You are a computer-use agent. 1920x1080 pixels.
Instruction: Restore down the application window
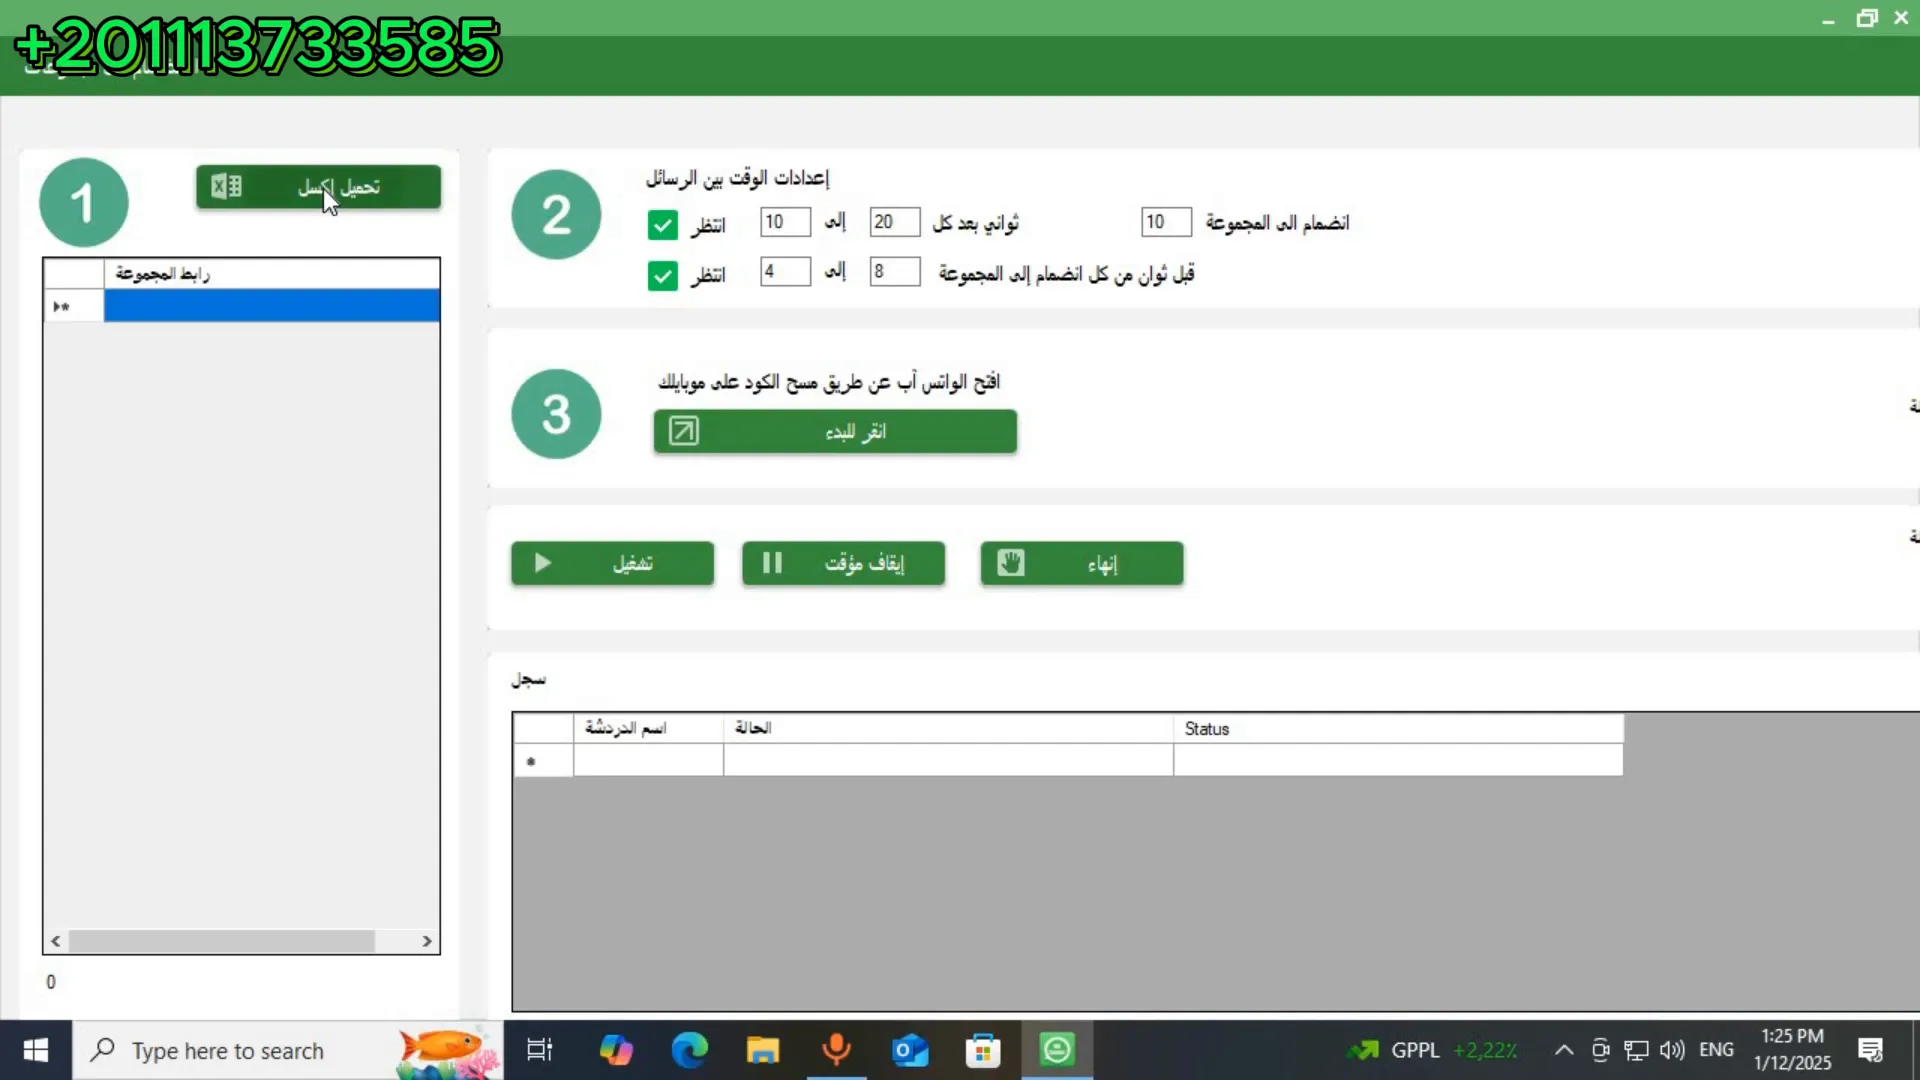[x=1866, y=19]
